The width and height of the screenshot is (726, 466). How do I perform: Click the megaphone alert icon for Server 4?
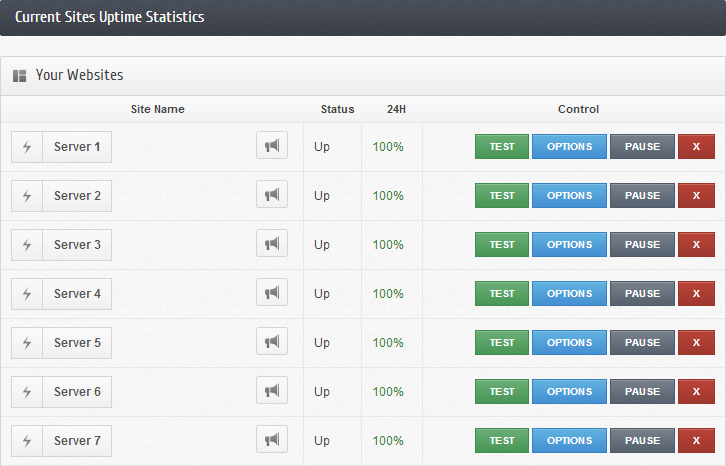tap(271, 294)
